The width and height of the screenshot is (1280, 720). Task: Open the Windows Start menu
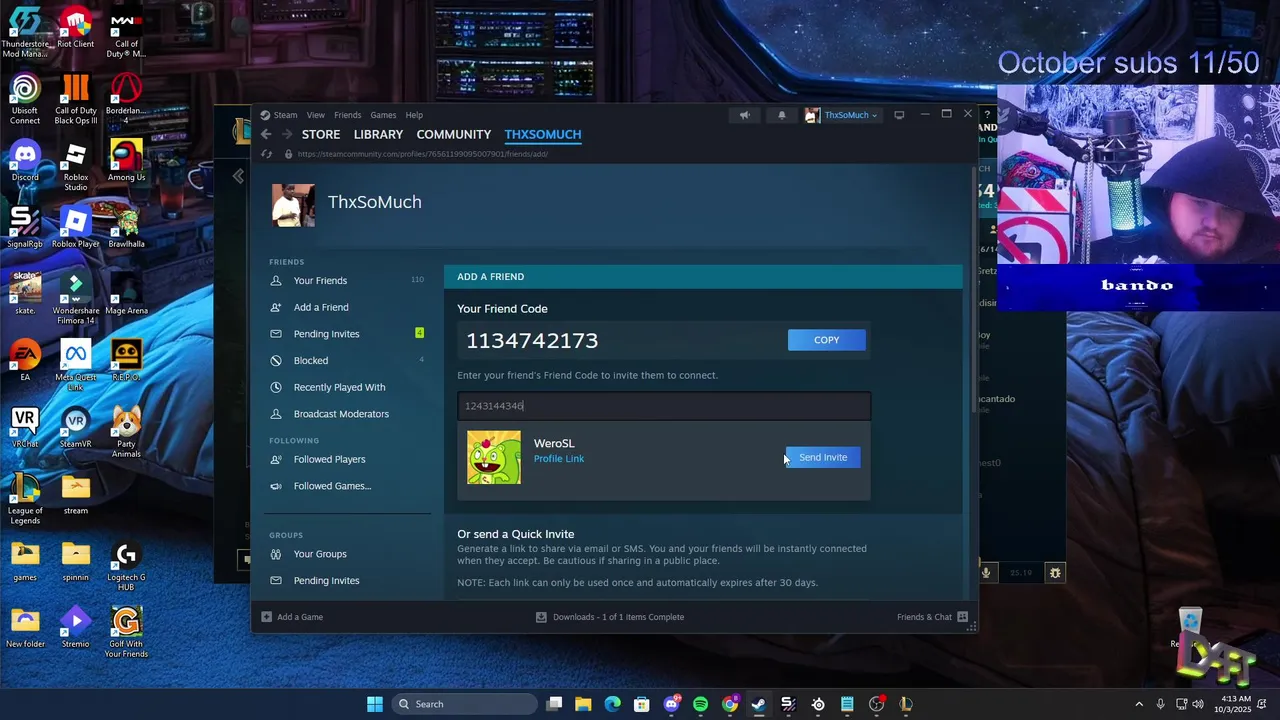[x=375, y=704]
